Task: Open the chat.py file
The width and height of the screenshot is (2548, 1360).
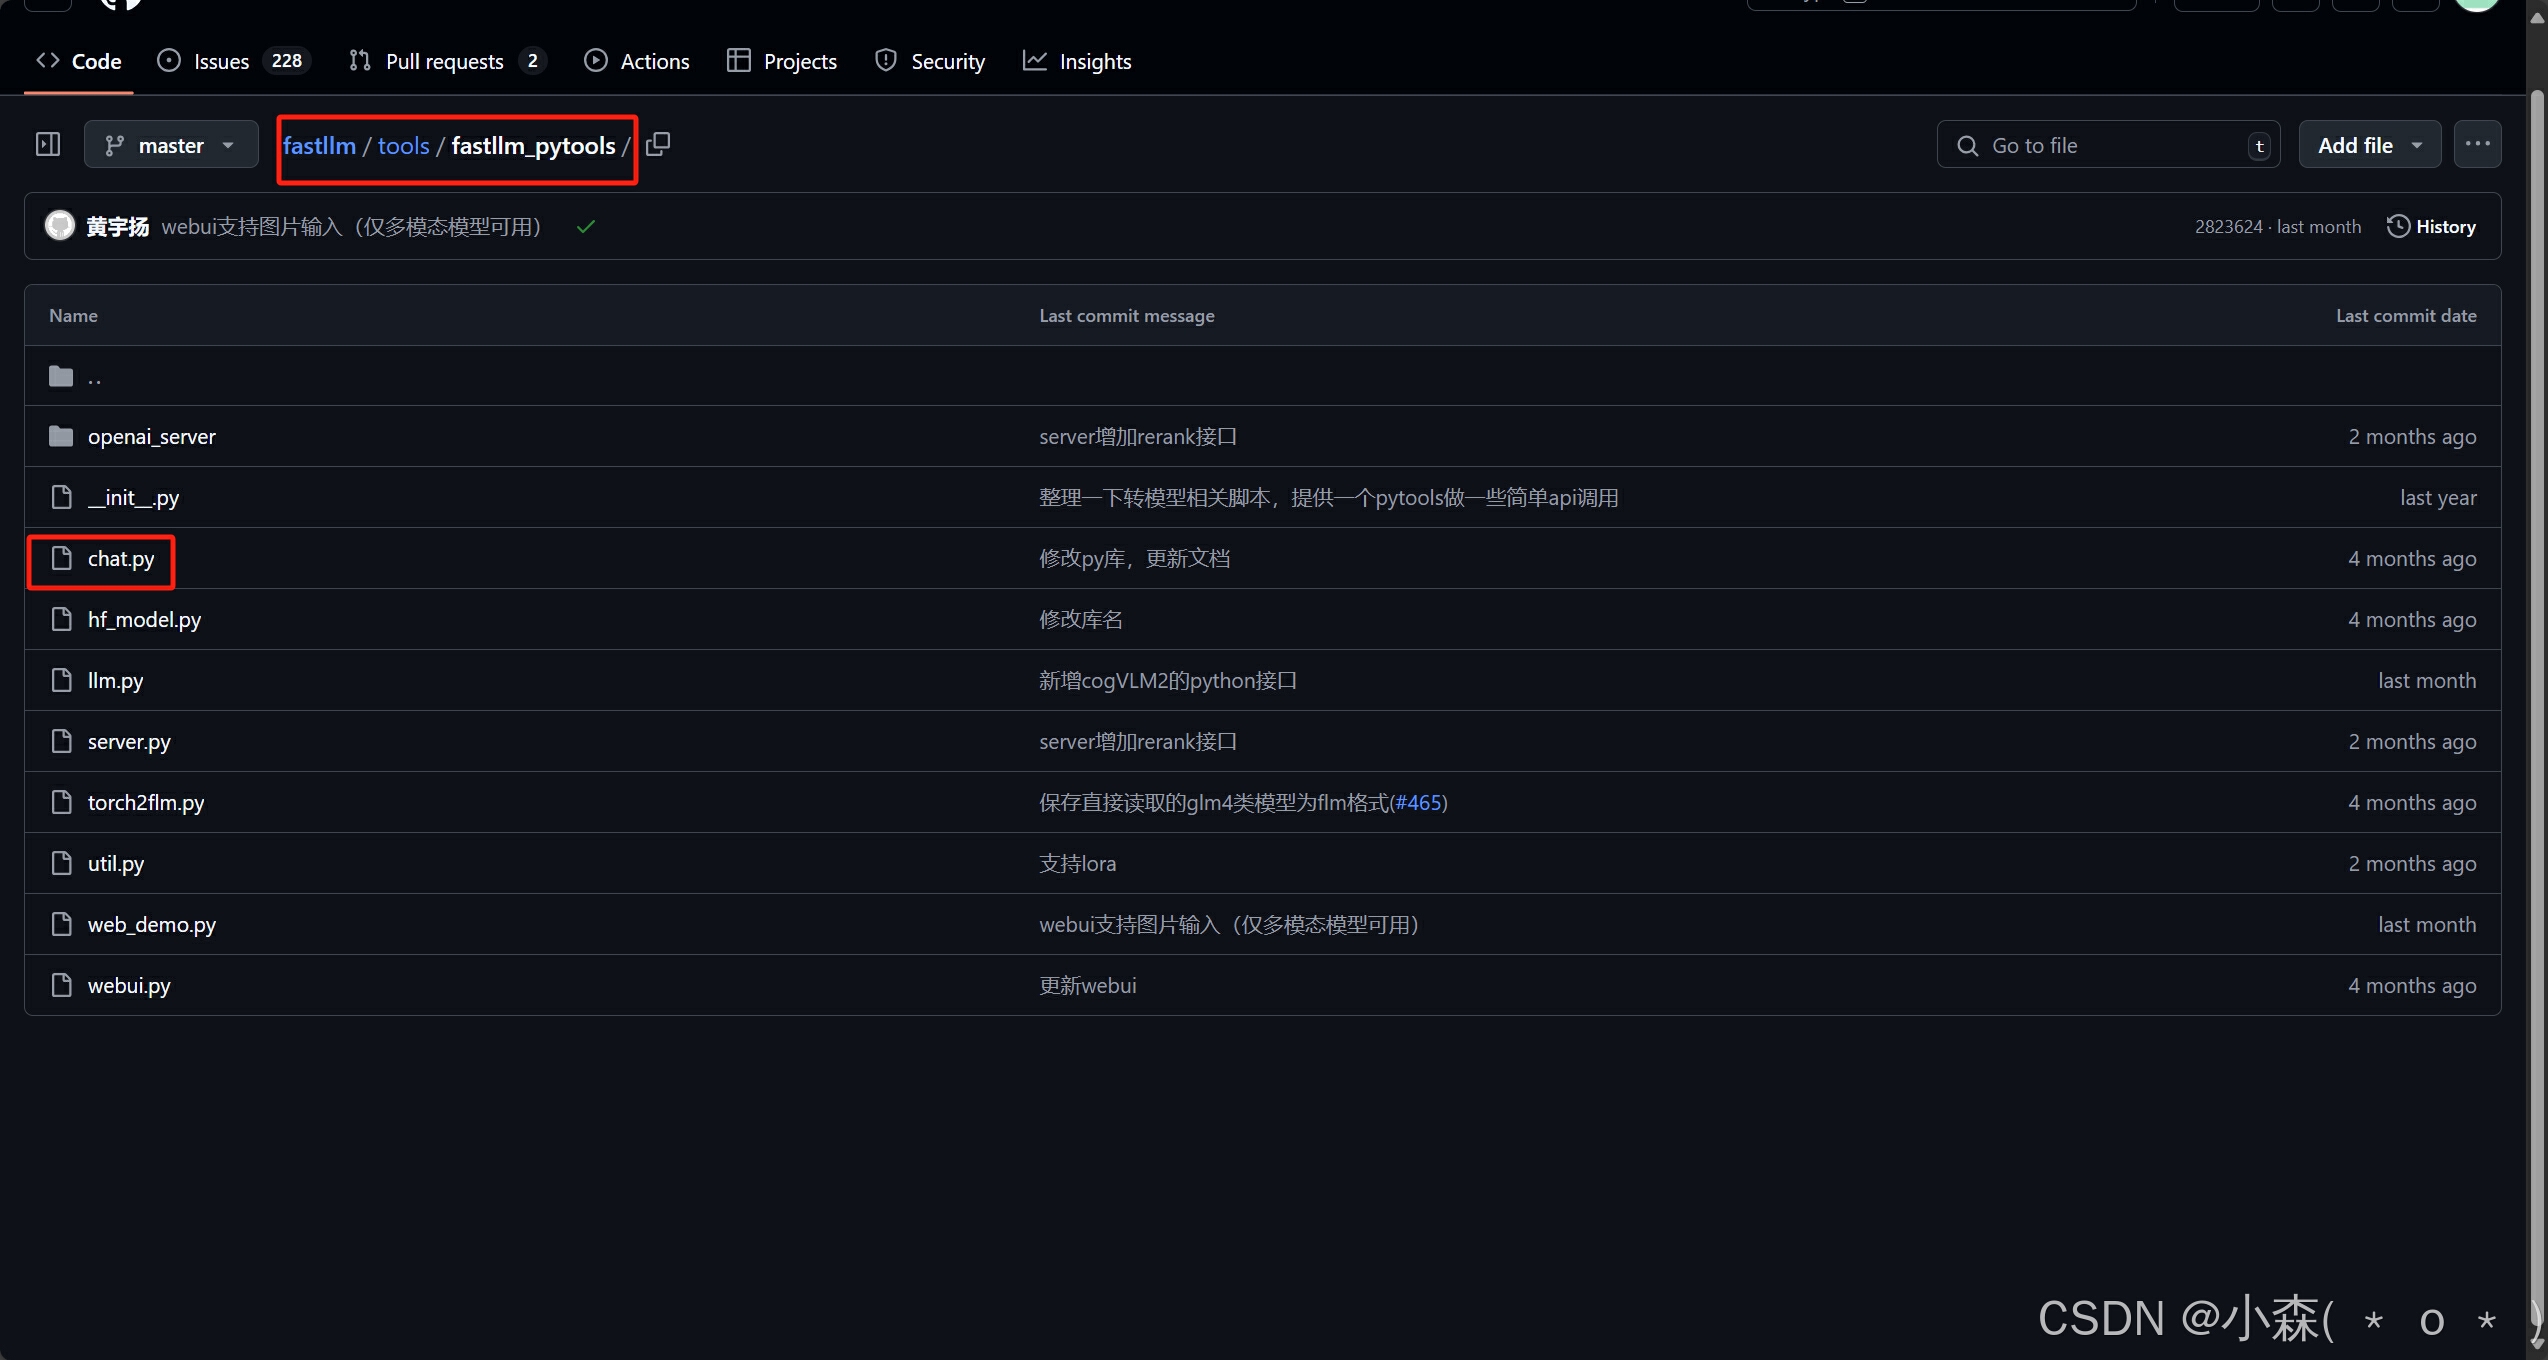Action: [121, 559]
